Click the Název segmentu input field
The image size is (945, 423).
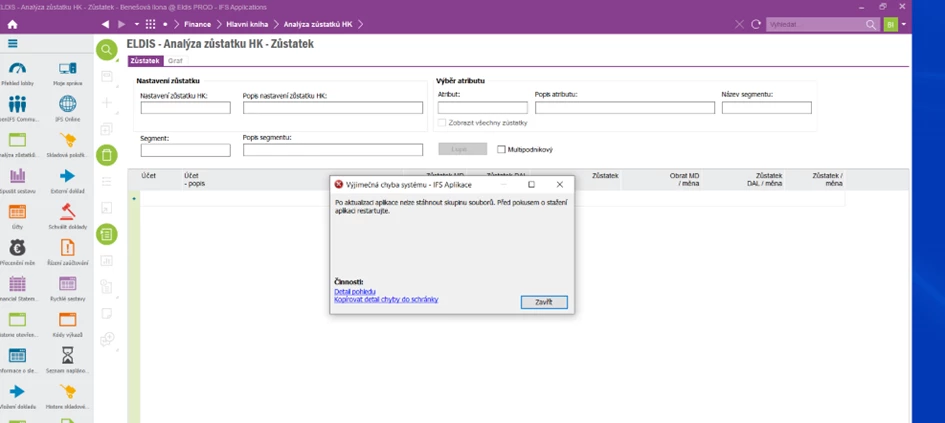767,108
